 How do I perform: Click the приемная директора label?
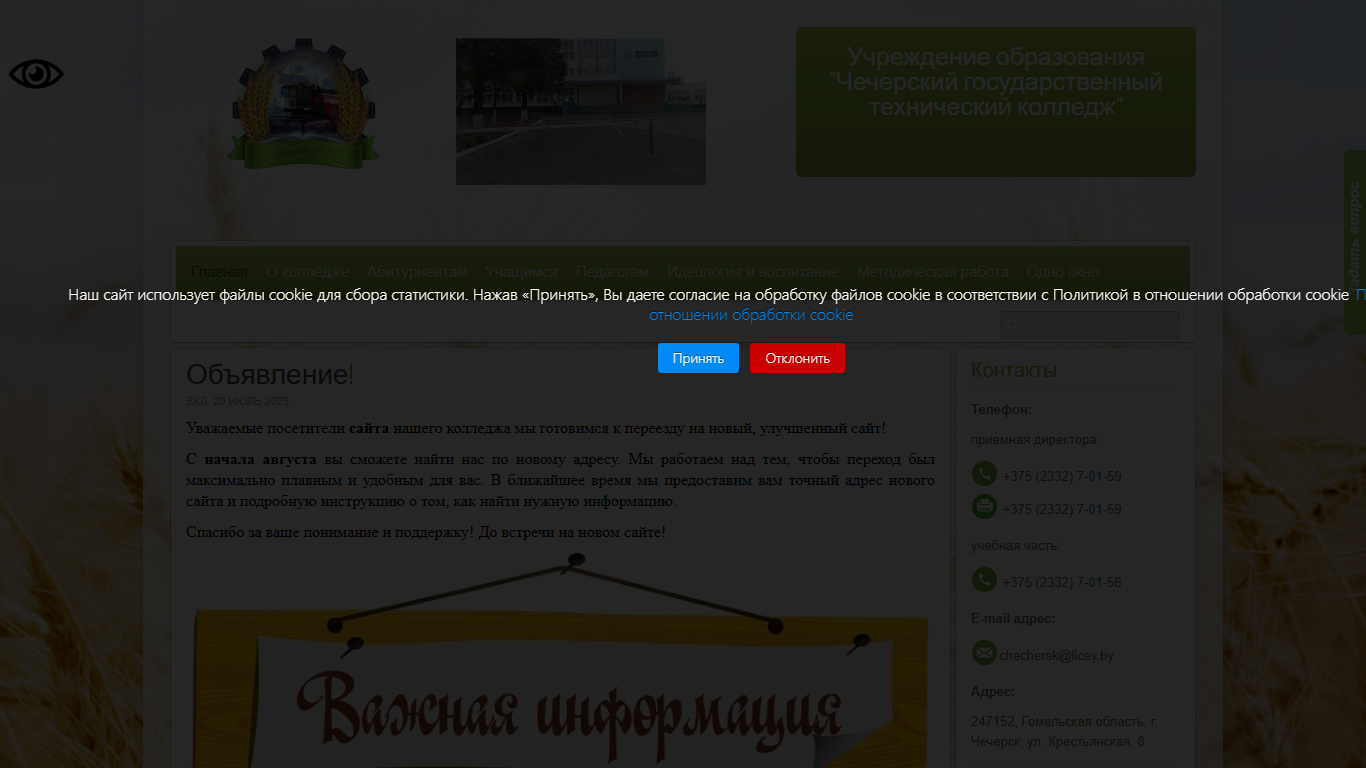pyautogui.click(x=1034, y=440)
